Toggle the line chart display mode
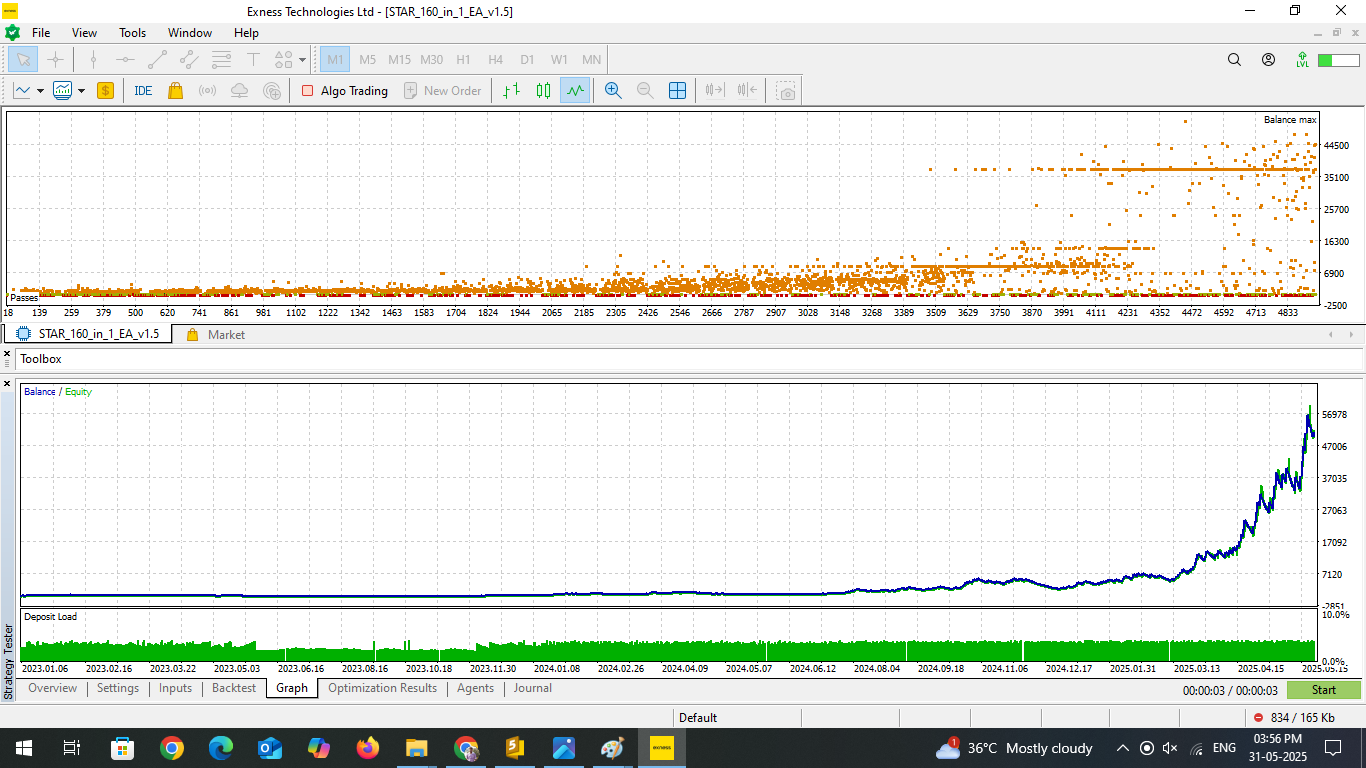The height and width of the screenshot is (768, 1366). click(x=574, y=91)
